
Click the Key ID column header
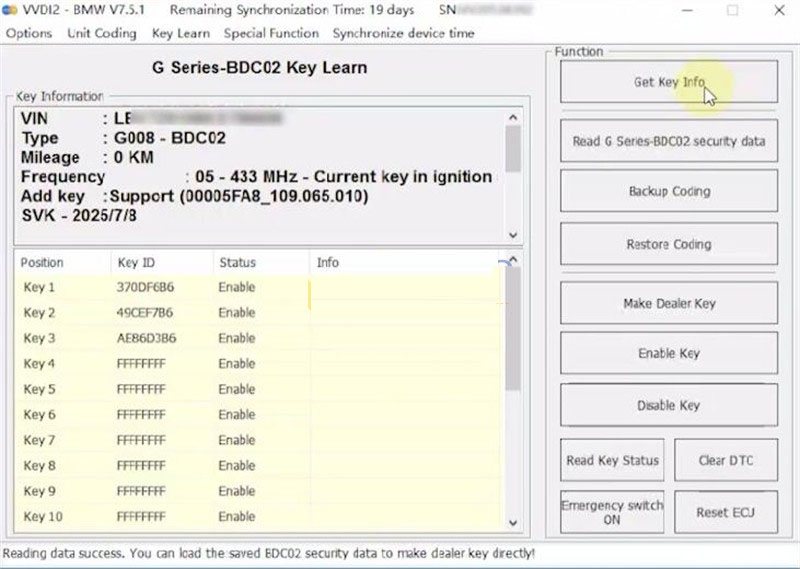(x=162, y=262)
